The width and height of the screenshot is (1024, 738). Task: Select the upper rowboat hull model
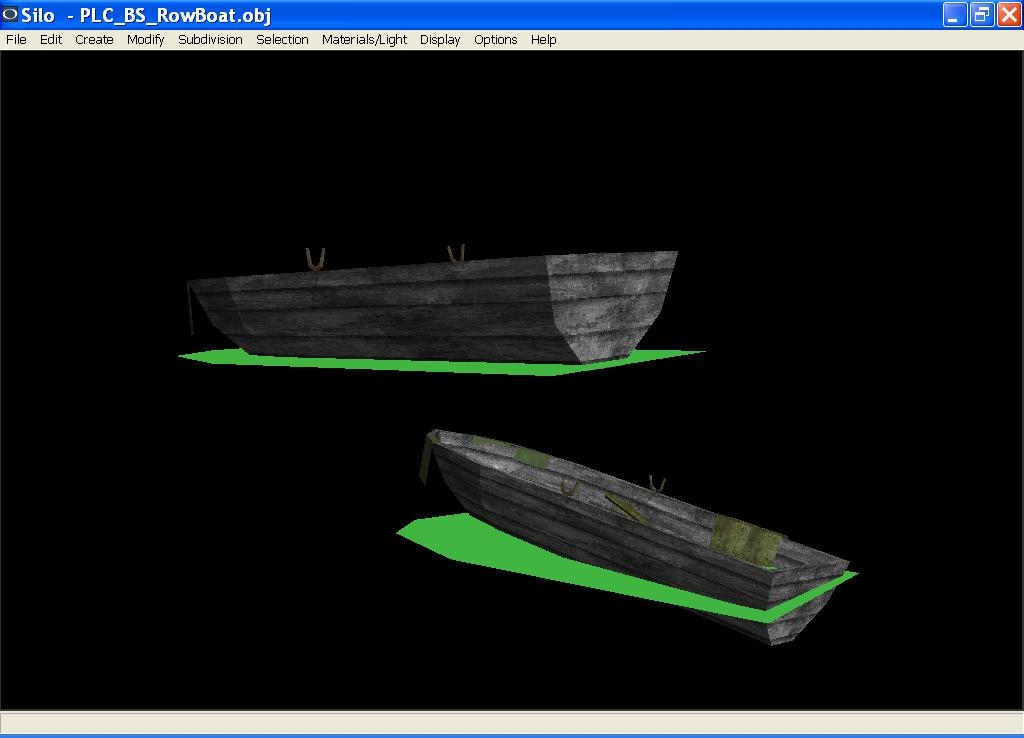[420, 310]
